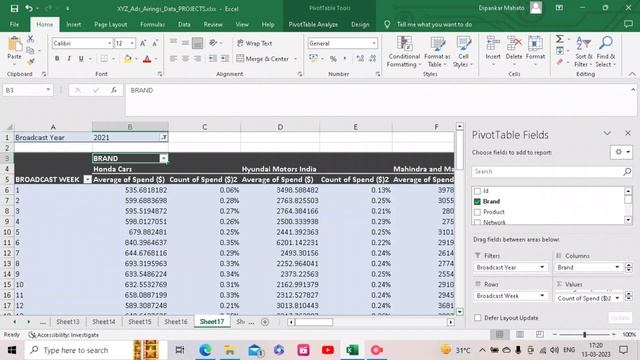Switch to the Insert tab
The width and height of the screenshot is (640, 360).
[73, 24]
